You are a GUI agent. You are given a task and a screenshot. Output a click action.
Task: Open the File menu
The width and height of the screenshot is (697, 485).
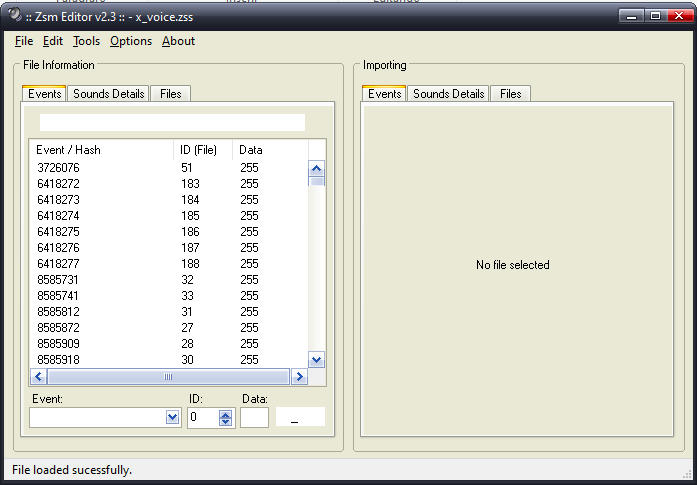click(24, 41)
